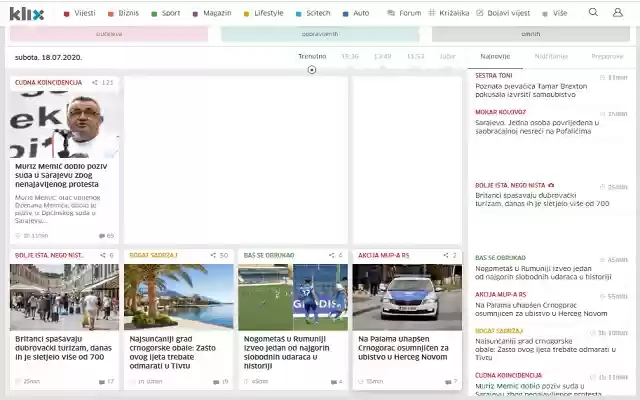Image resolution: width=640 pixels, height=400 pixels.
Task: Open comments icon on Na Palama uhapšen card
Action: click(448, 382)
